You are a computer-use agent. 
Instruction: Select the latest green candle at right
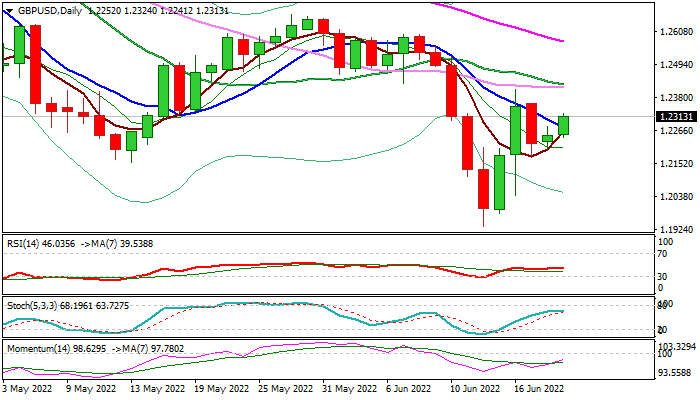(563, 125)
